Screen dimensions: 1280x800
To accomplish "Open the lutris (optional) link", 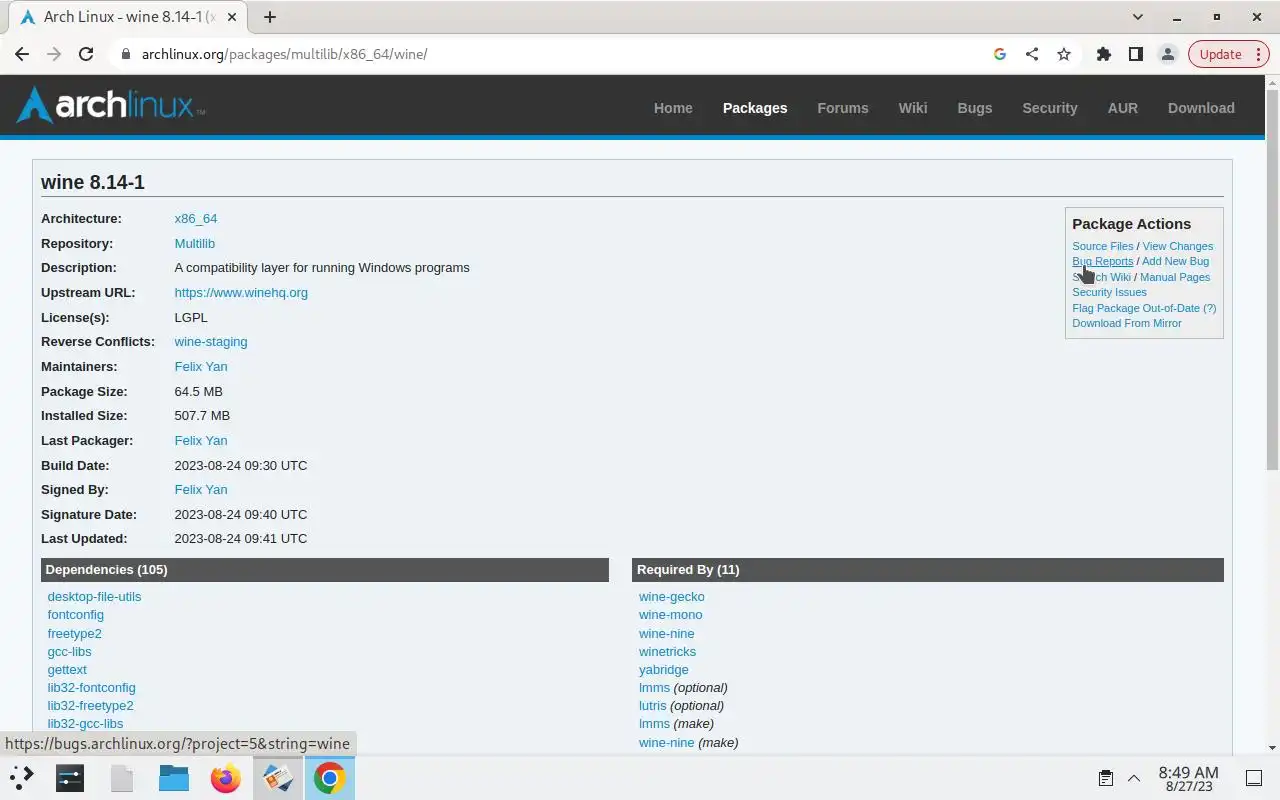I will [652, 706].
